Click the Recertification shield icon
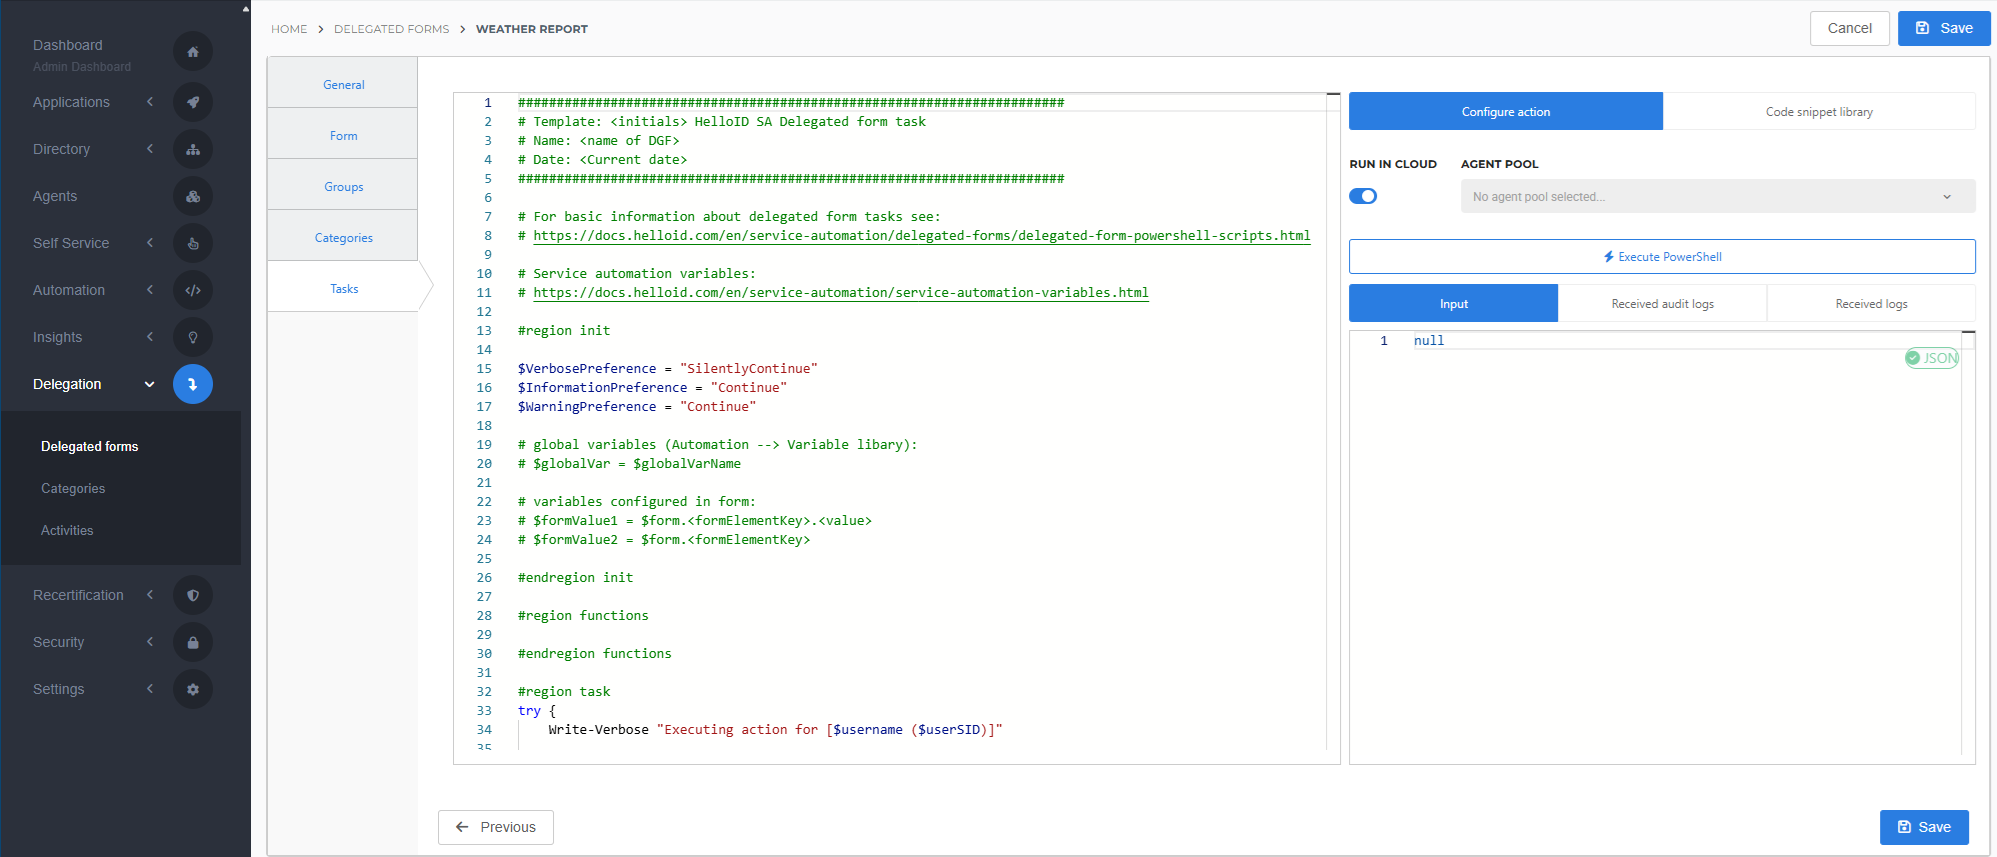Viewport: 1997px width, 857px height. click(x=193, y=595)
